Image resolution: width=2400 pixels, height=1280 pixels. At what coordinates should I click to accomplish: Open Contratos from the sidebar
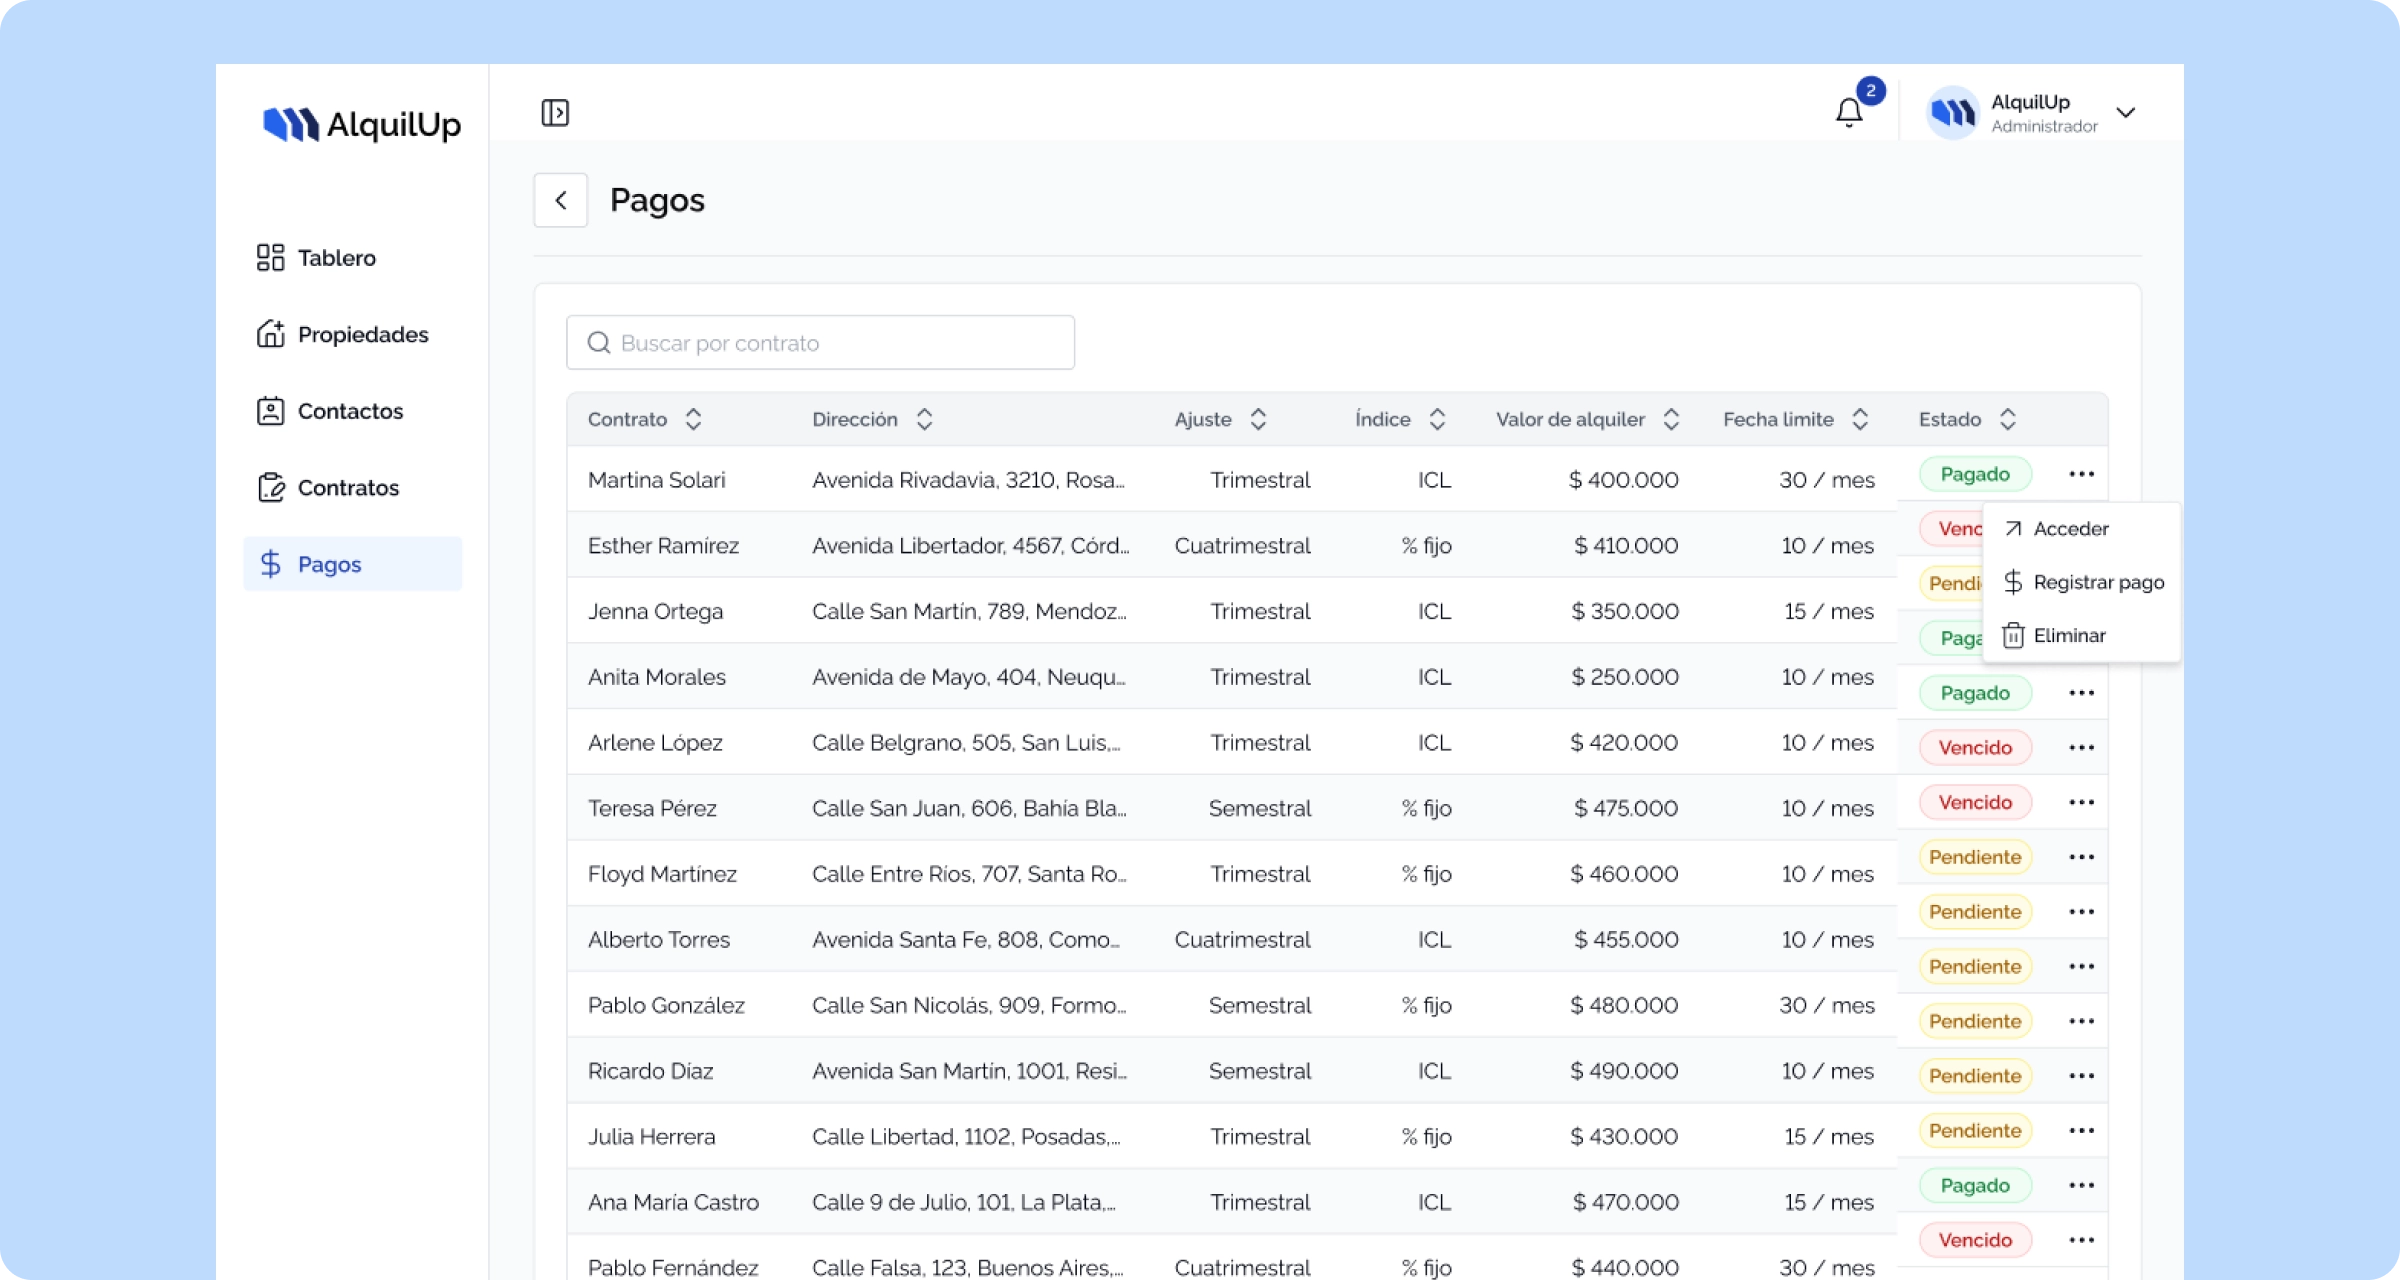pos(347,488)
